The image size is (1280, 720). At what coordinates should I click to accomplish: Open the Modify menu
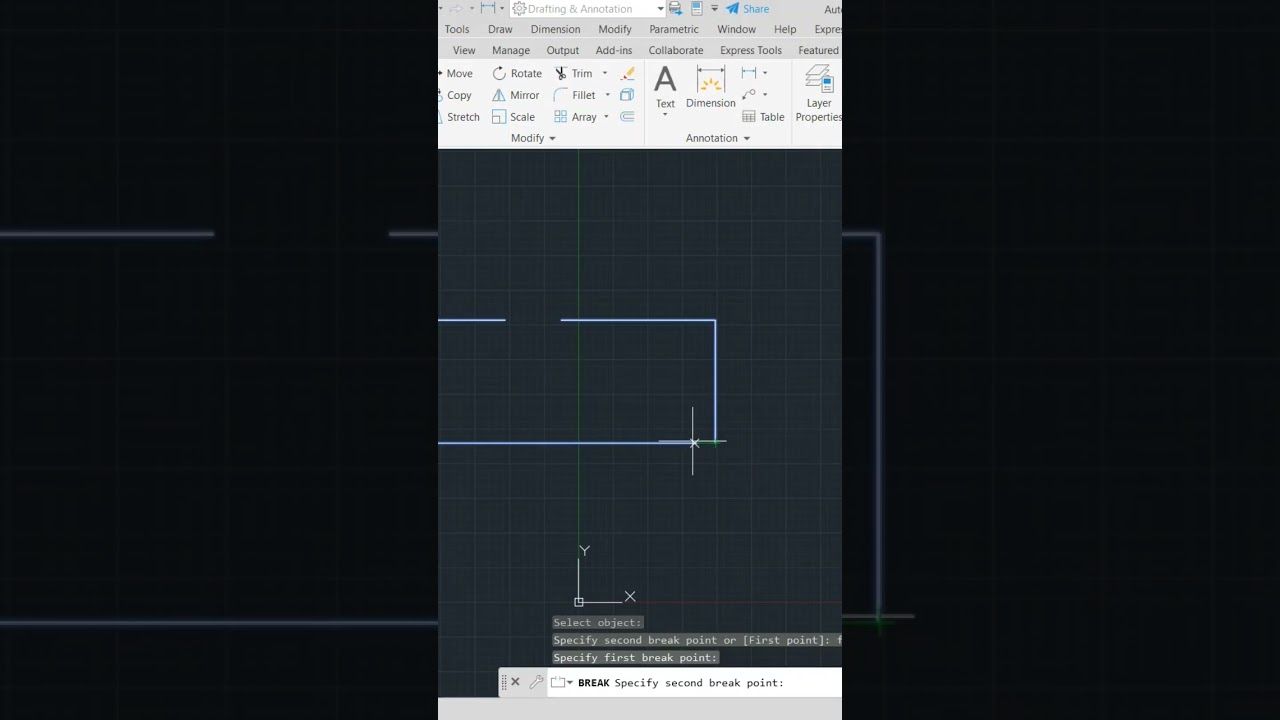click(615, 29)
